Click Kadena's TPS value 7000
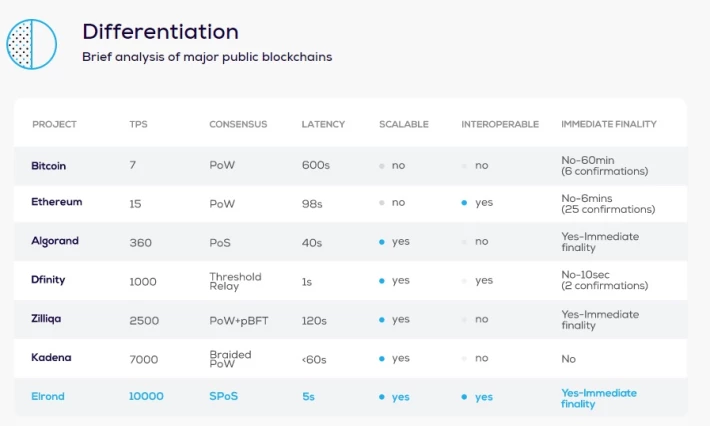Image resolution: width=710 pixels, height=426 pixels. (144, 359)
